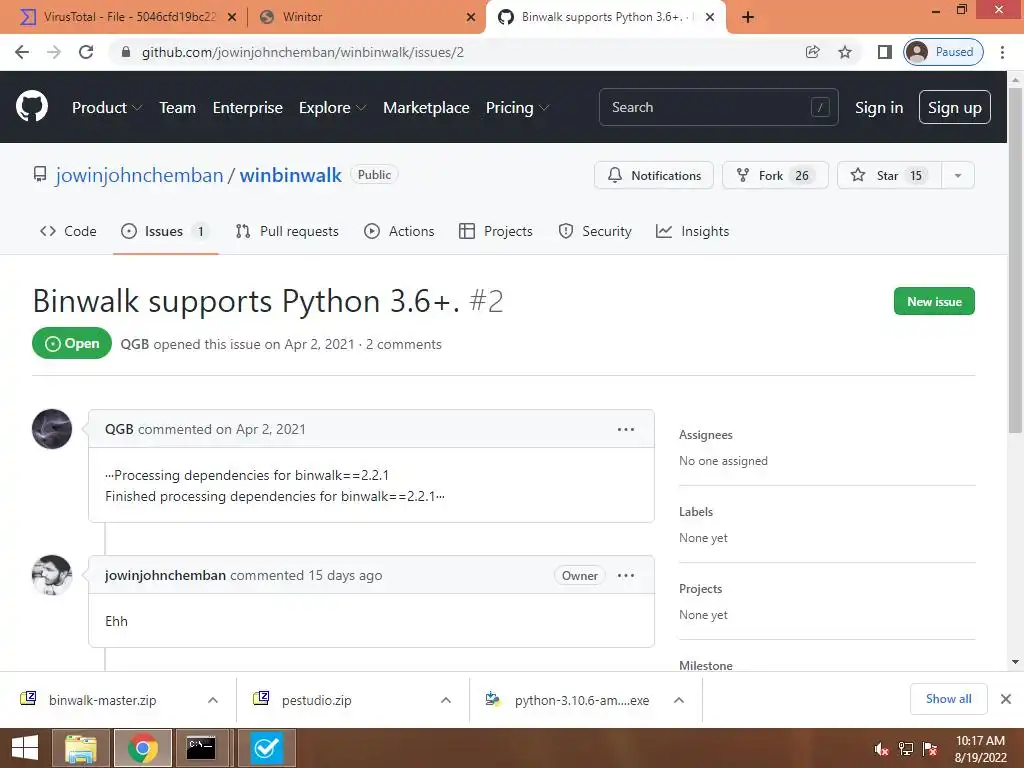Screen dimensions: 1024x768
Task: Open the browser side panel icon
Action: (884, 52)
